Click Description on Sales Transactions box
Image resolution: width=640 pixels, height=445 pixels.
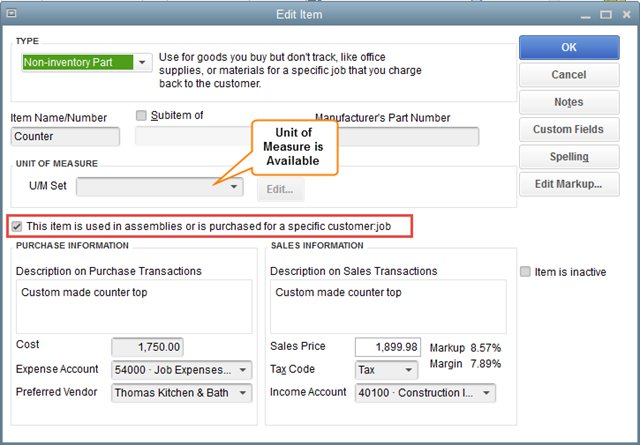click(387, 306)
